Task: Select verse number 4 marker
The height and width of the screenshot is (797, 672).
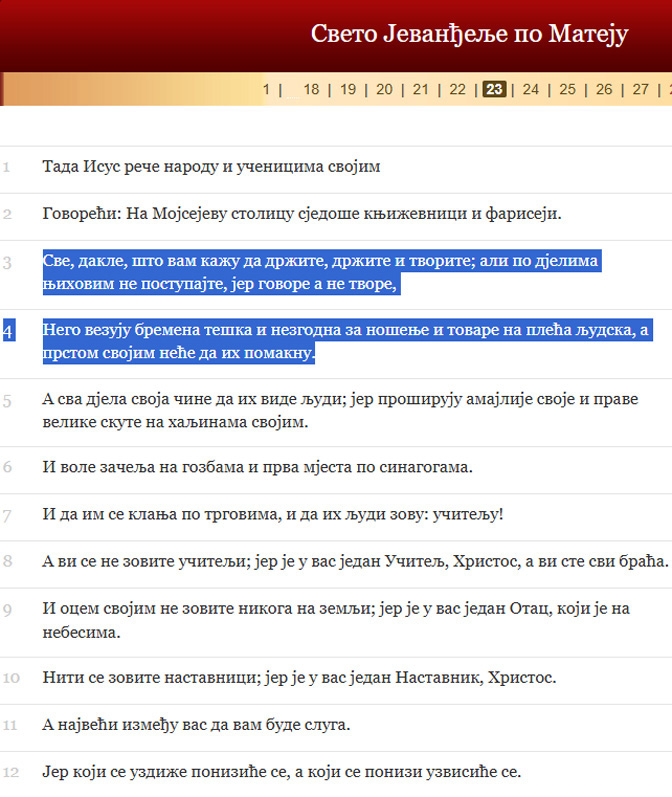Action: [7, 331]
